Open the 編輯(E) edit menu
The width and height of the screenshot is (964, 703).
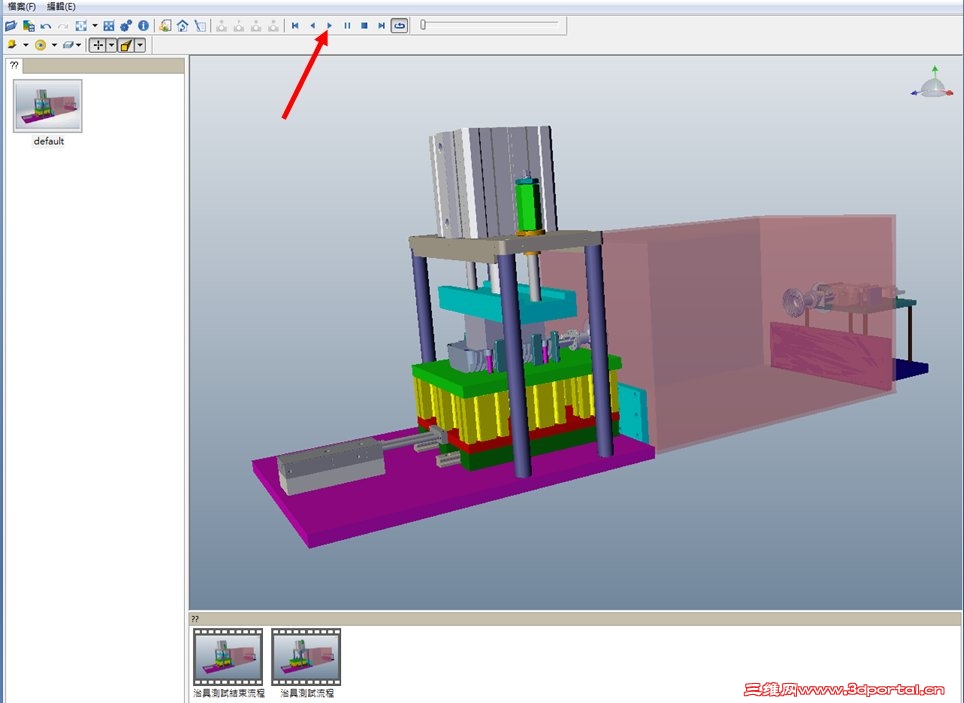tap(61, 6)
